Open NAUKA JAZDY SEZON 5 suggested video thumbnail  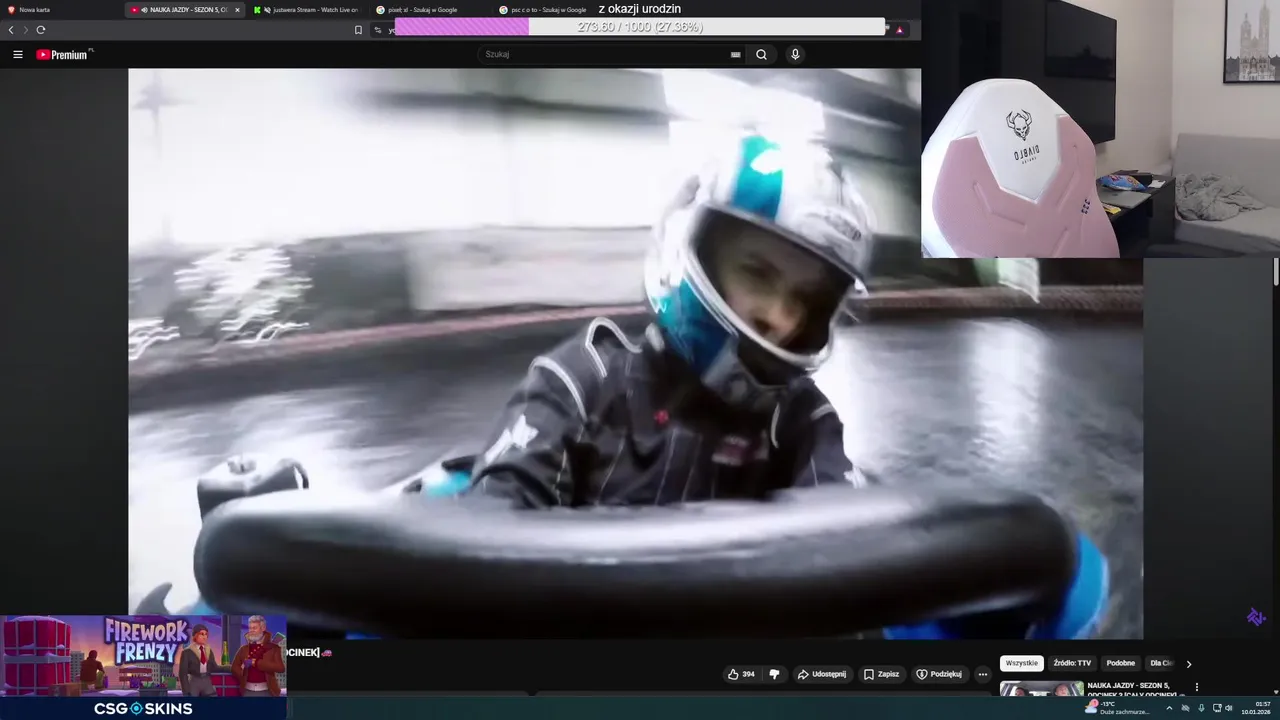1041,689
